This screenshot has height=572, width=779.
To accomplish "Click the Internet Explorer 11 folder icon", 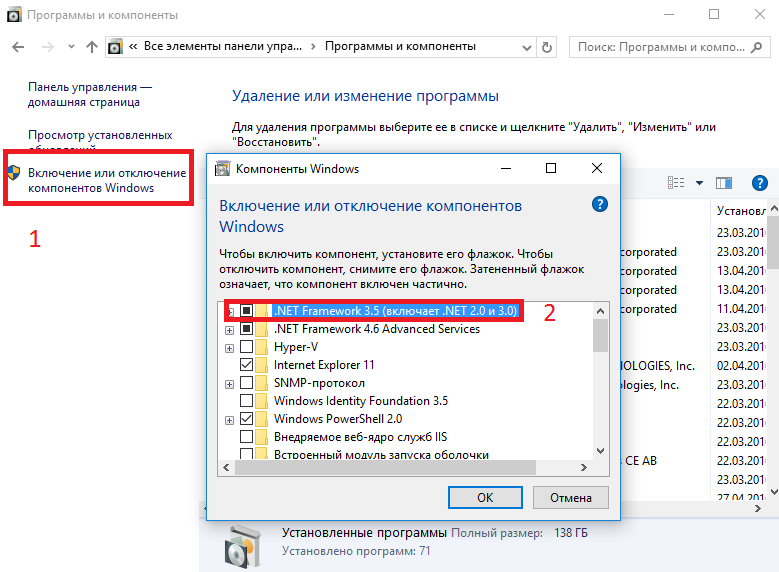I will coord(262,364).
